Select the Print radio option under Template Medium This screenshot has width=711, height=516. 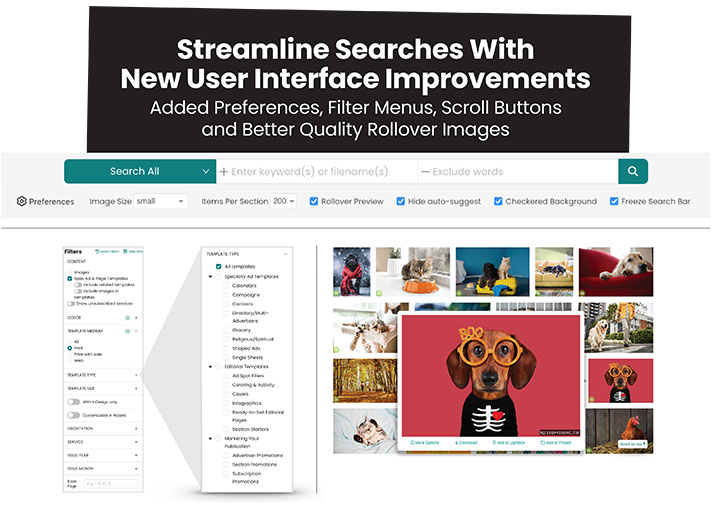click(70, 349)
